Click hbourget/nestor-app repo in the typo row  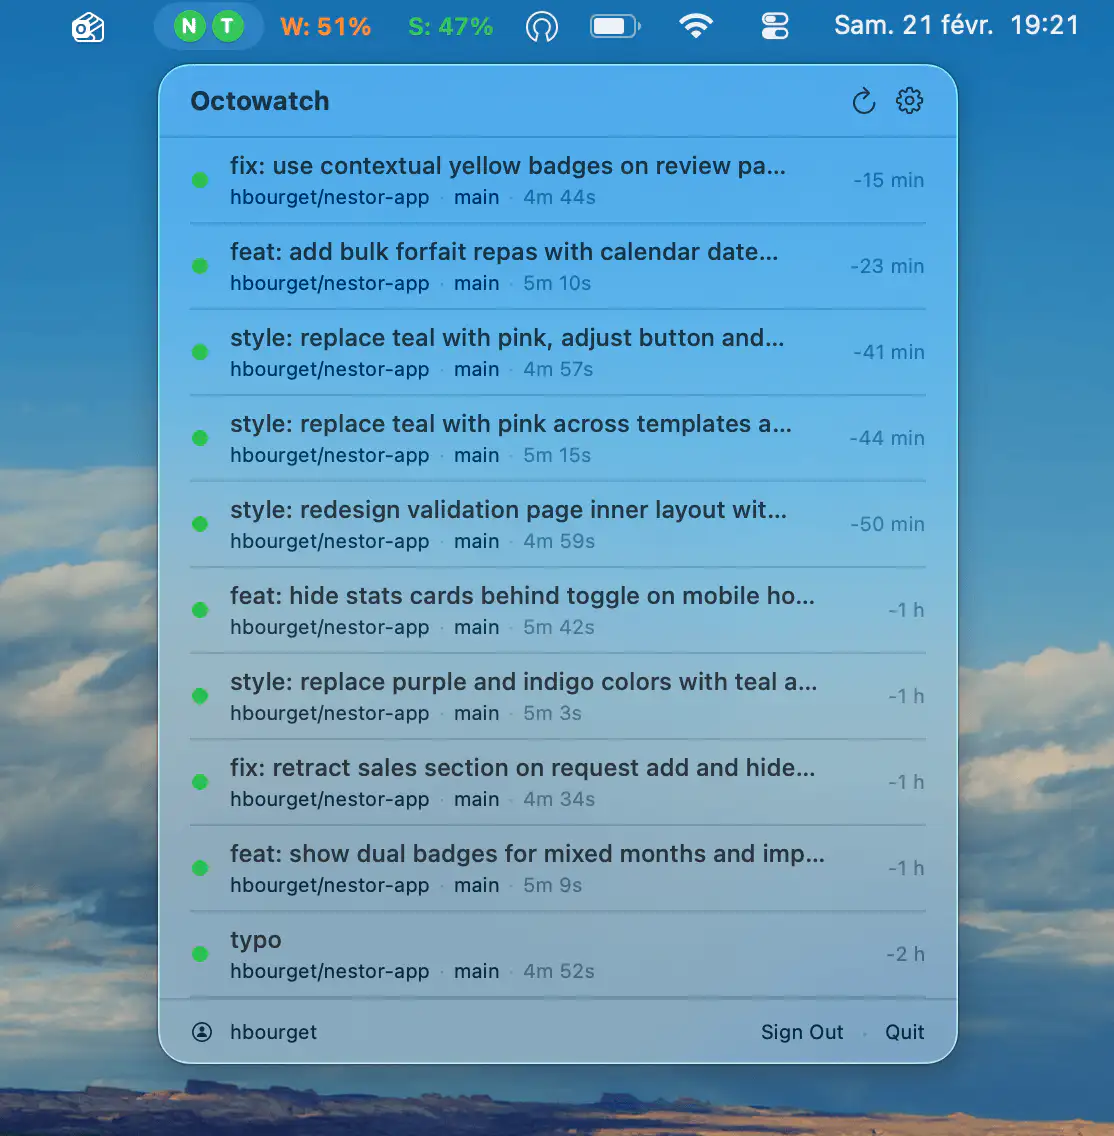point(330,972)
